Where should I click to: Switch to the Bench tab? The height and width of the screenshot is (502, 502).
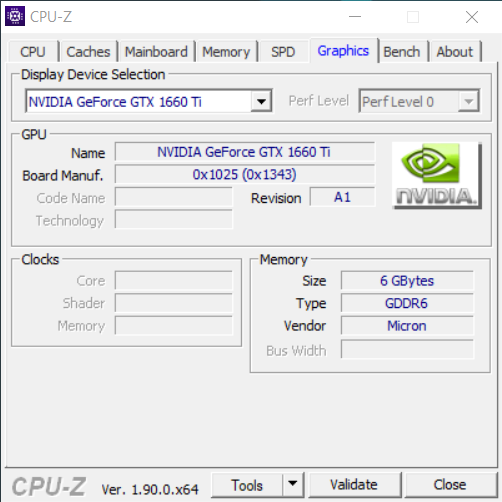pos(402,52)
